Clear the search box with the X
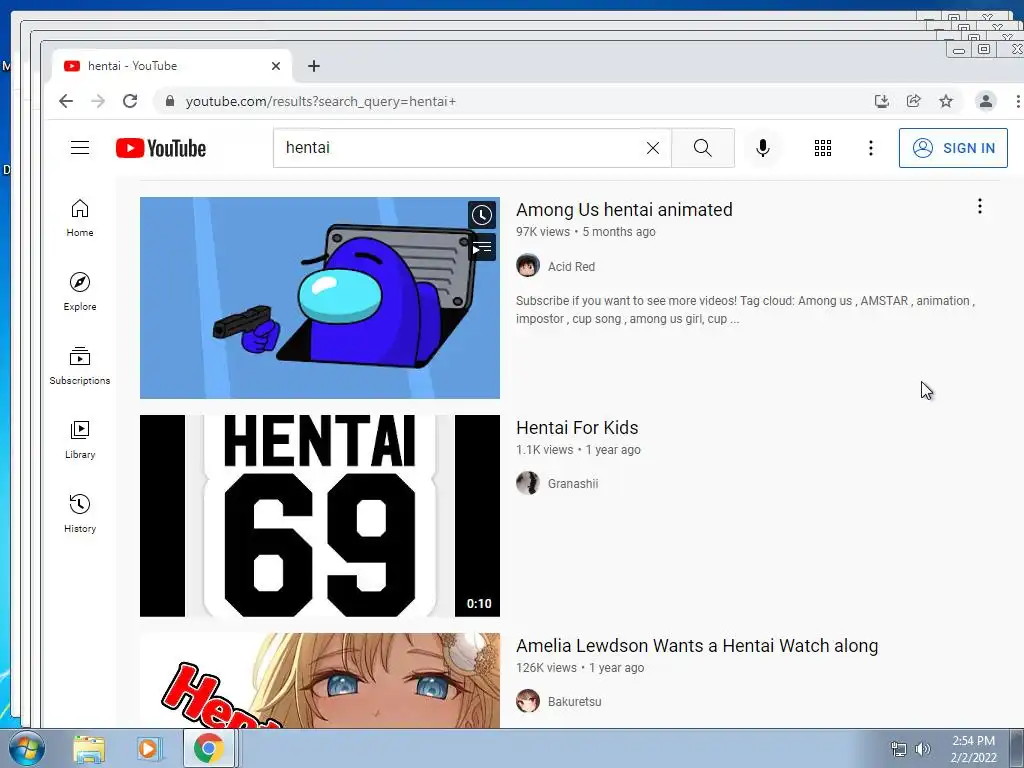This screenshot has height=768, width=1024. 652,148
